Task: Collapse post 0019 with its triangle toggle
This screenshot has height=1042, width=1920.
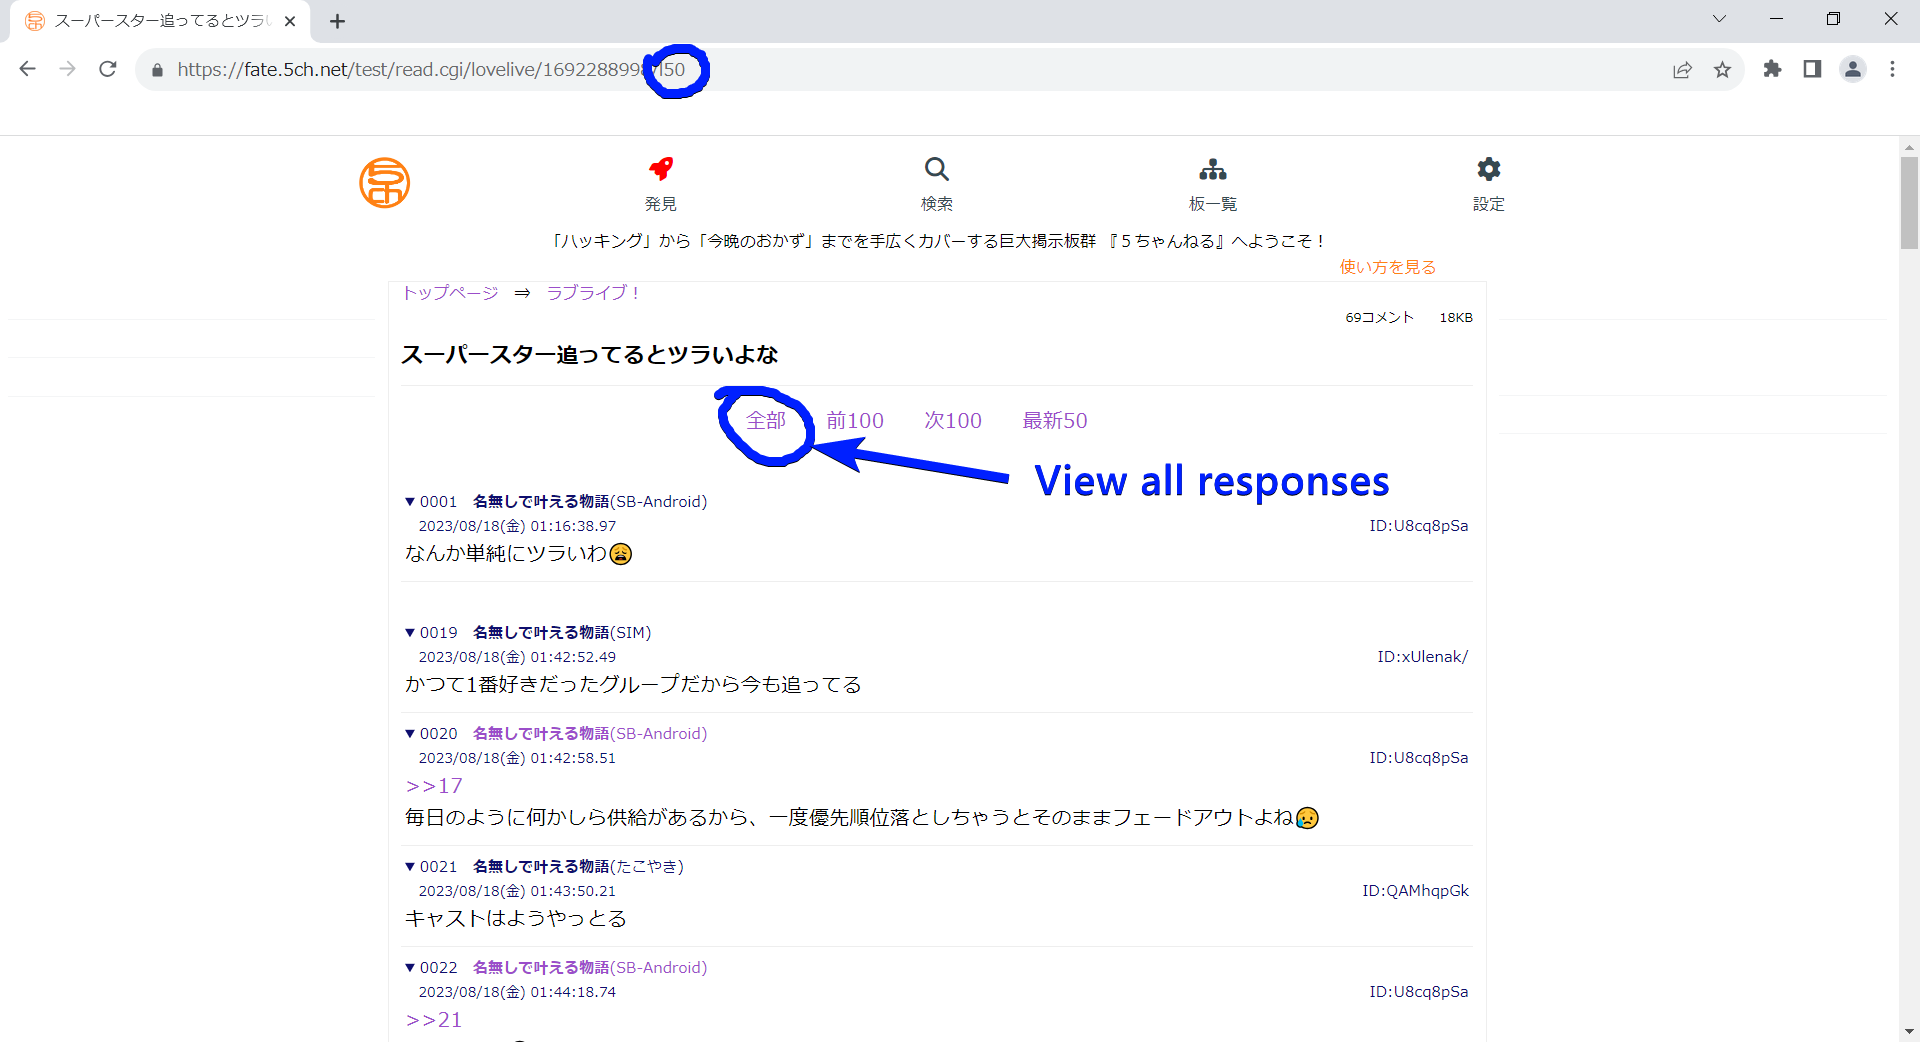Action: coord(410,632)
